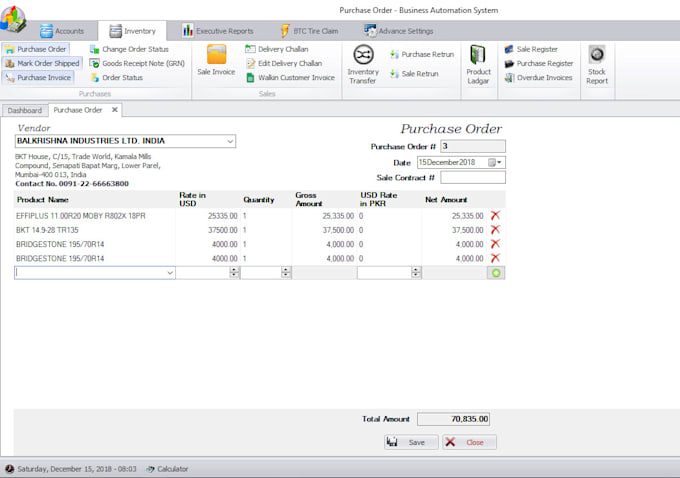Adjust the Quantity spinner in new row
Screen dimensions: 680x478
286,272
